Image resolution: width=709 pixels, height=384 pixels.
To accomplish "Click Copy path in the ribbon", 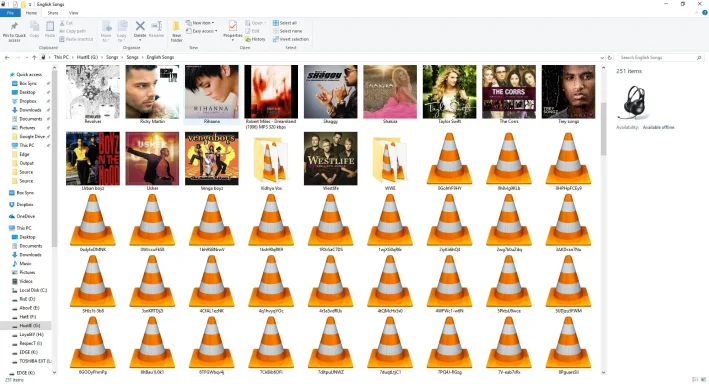I will click(x=72, y=31).
